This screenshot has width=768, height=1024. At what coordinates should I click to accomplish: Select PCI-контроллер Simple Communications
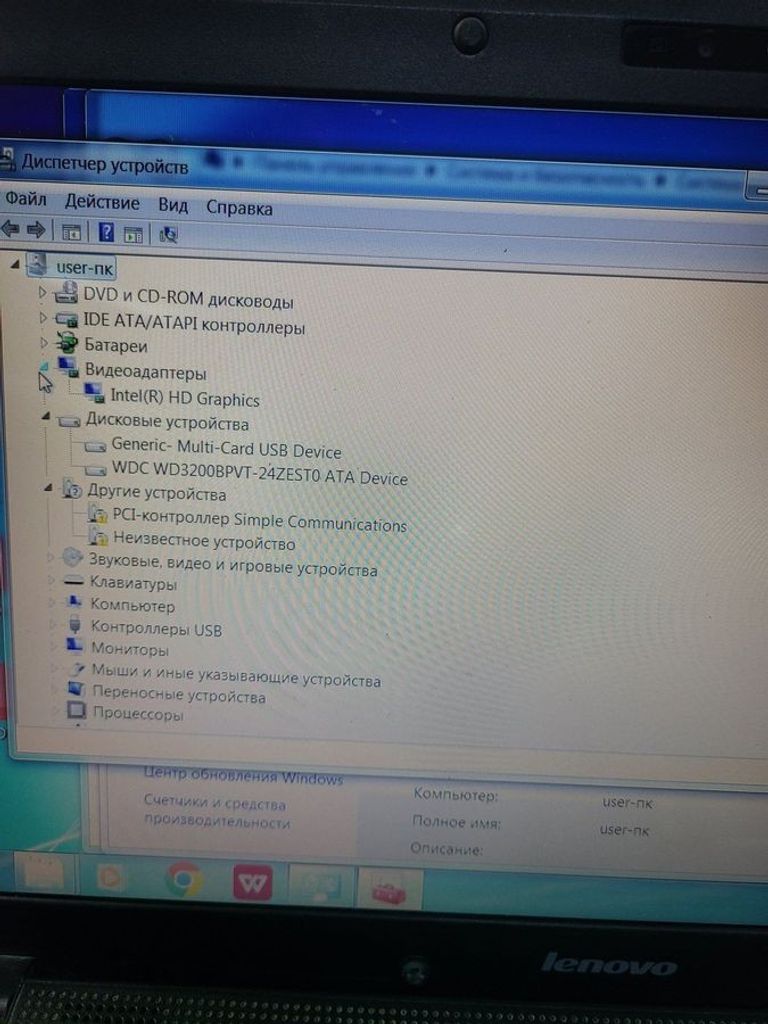(x=259, y=520)
